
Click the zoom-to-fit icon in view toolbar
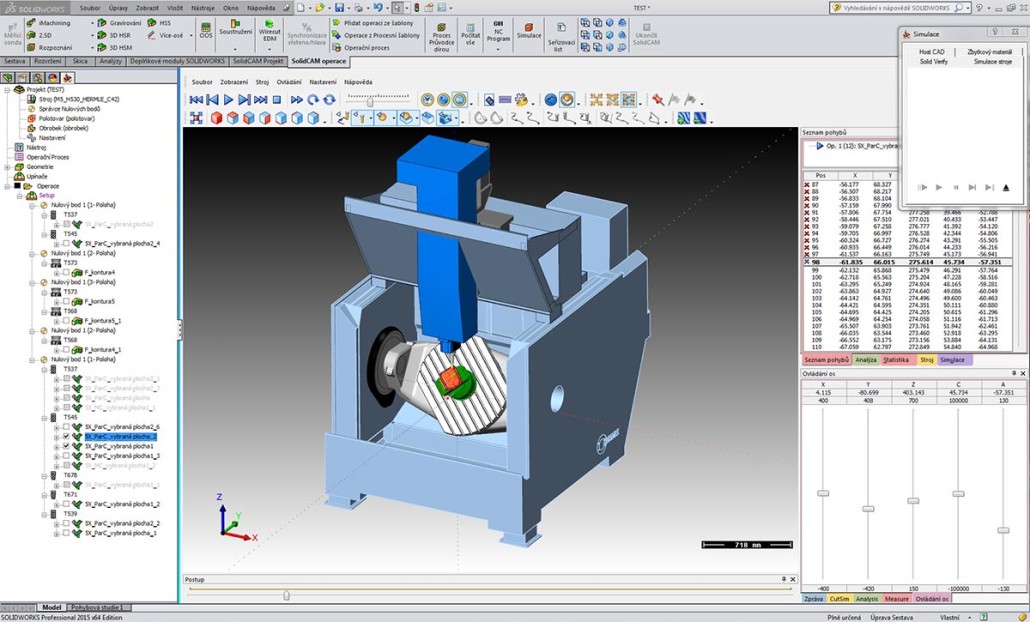pos(196,118)
